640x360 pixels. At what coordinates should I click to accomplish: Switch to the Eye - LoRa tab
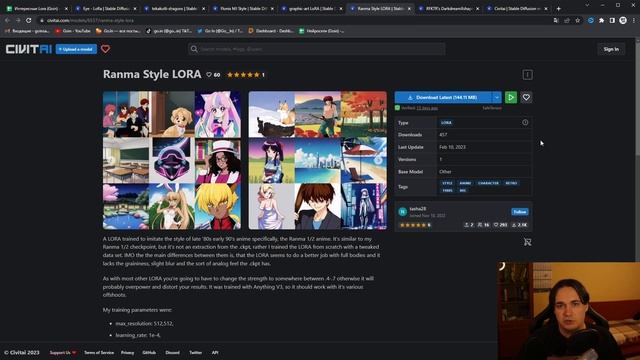[x=105, y=8]
